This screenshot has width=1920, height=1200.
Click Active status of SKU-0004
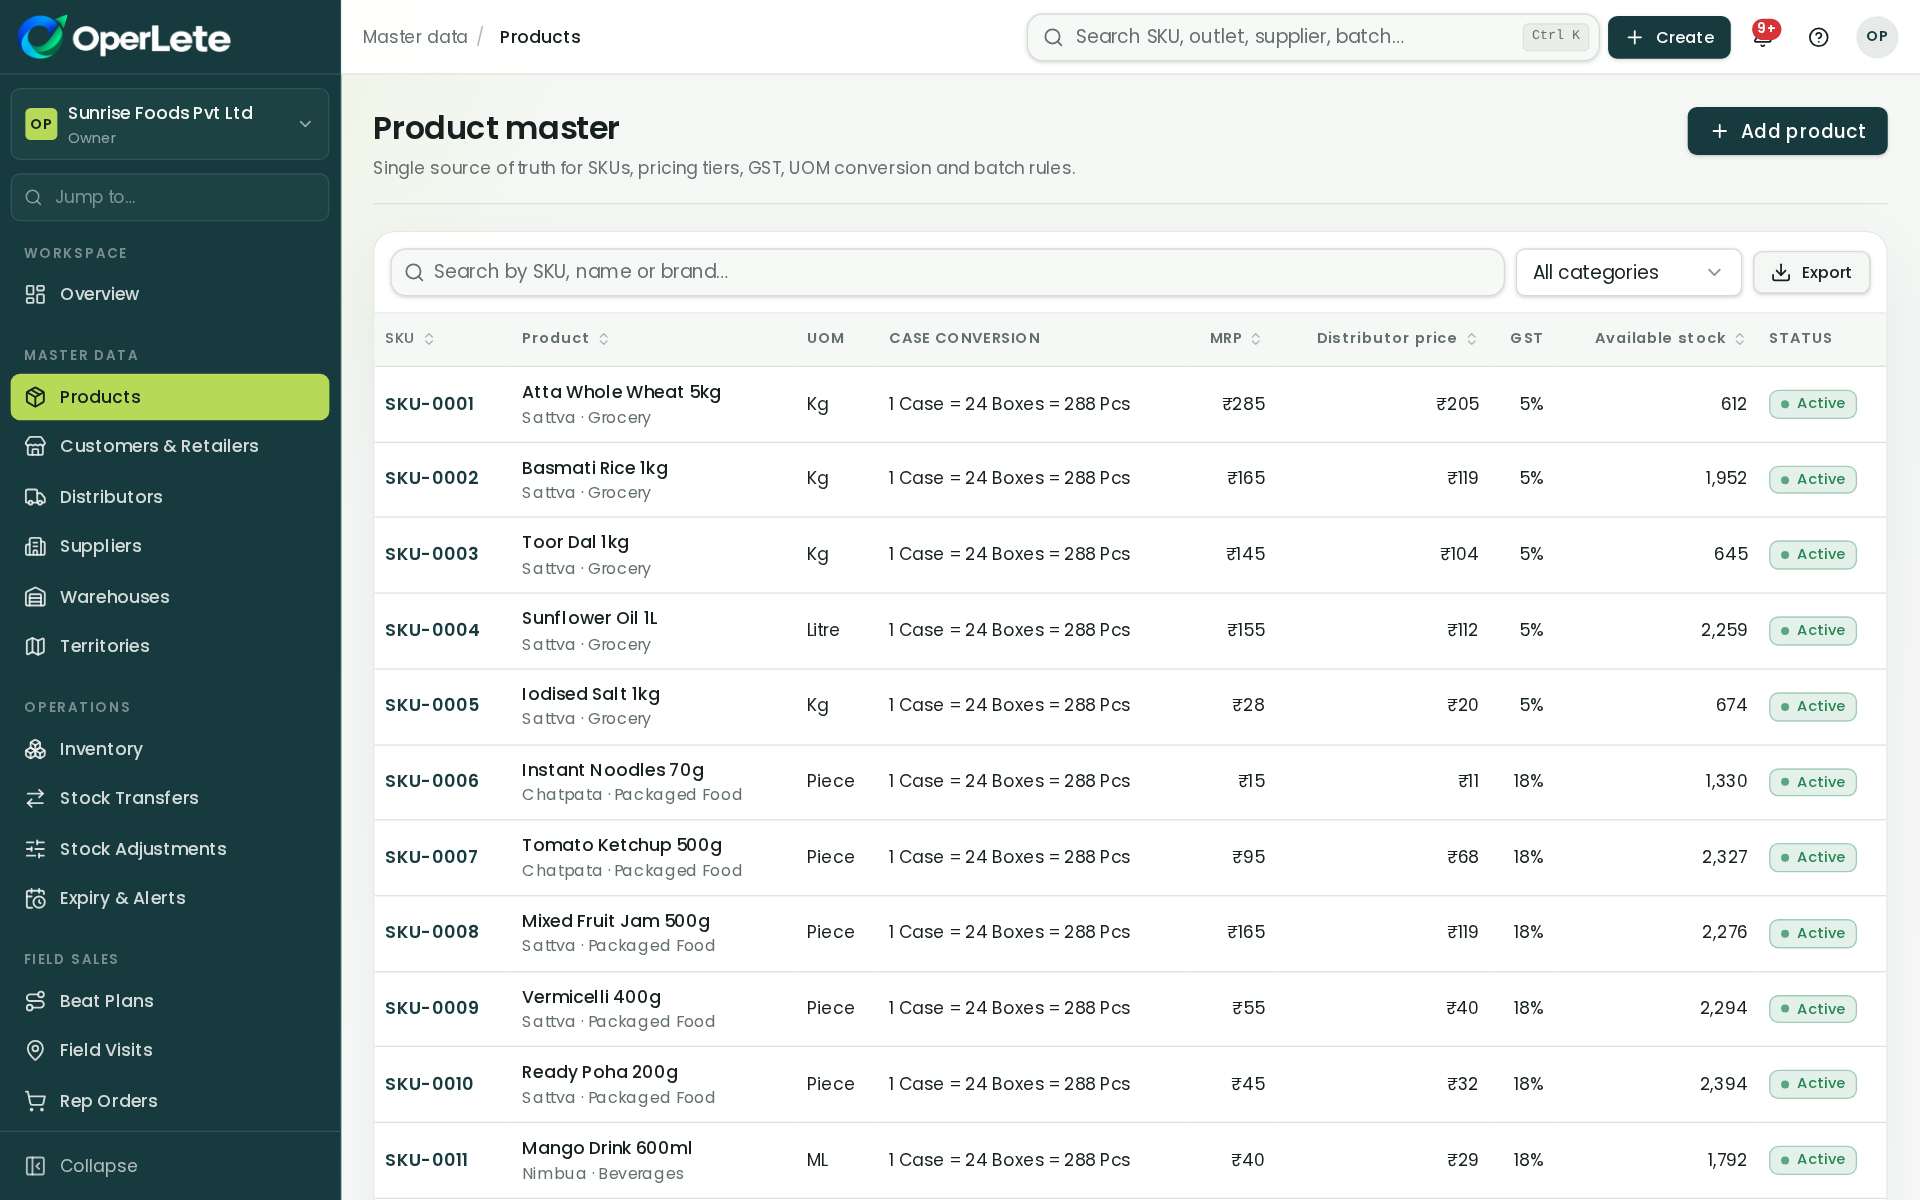pyautogui.click(x=1812, y=631)
